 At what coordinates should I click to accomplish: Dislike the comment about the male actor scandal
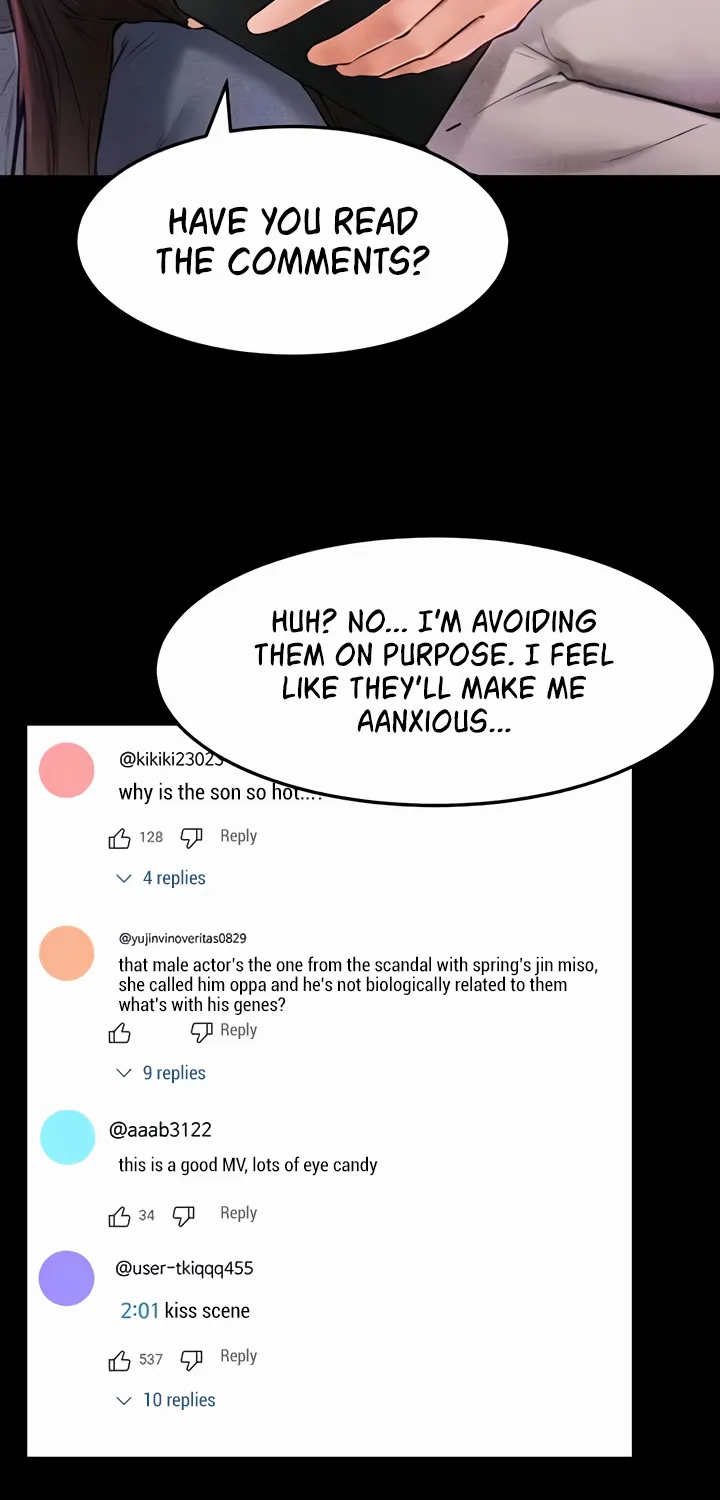(201, 1032)
